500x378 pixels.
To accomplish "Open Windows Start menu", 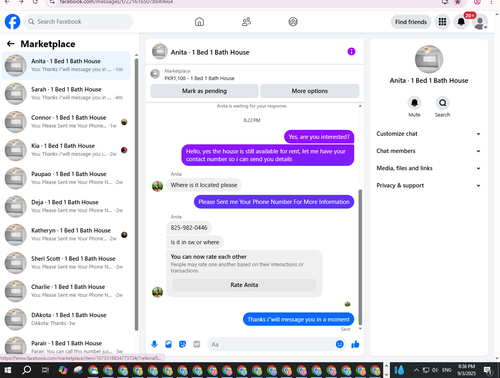I will click(x=7, y=370).
